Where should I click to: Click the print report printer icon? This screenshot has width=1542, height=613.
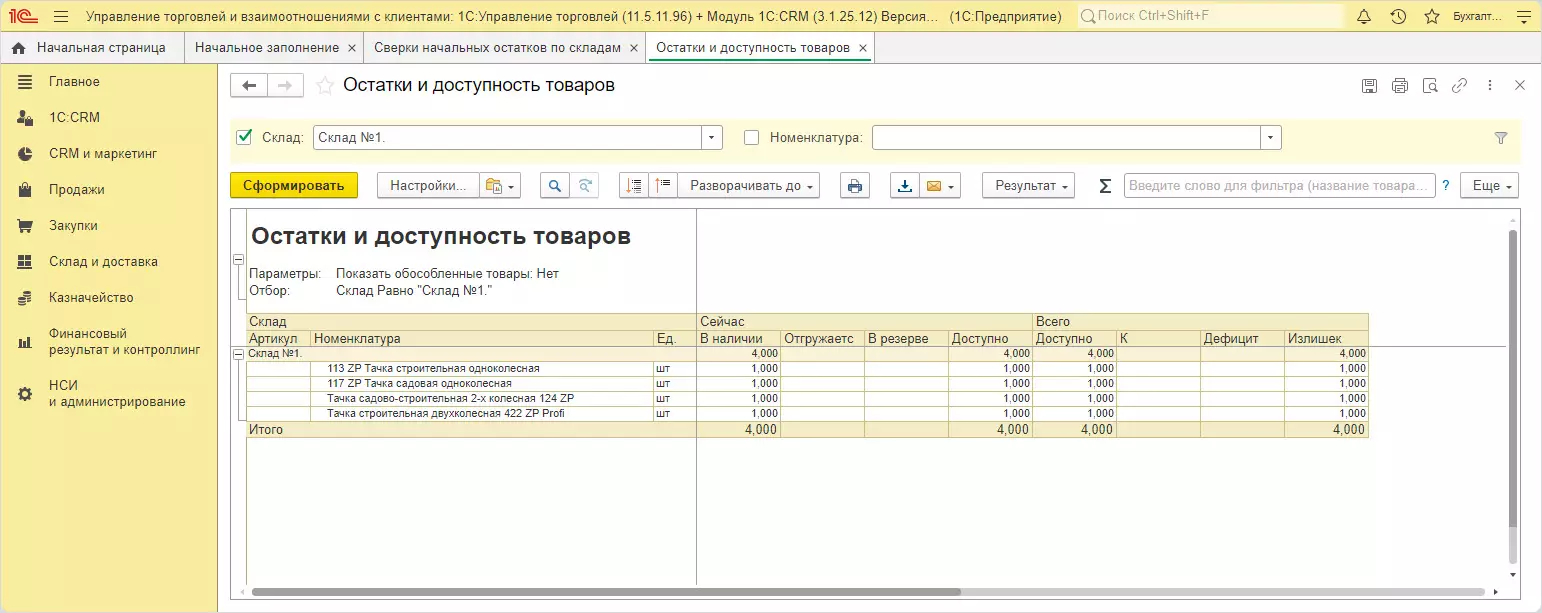(854, 186)
